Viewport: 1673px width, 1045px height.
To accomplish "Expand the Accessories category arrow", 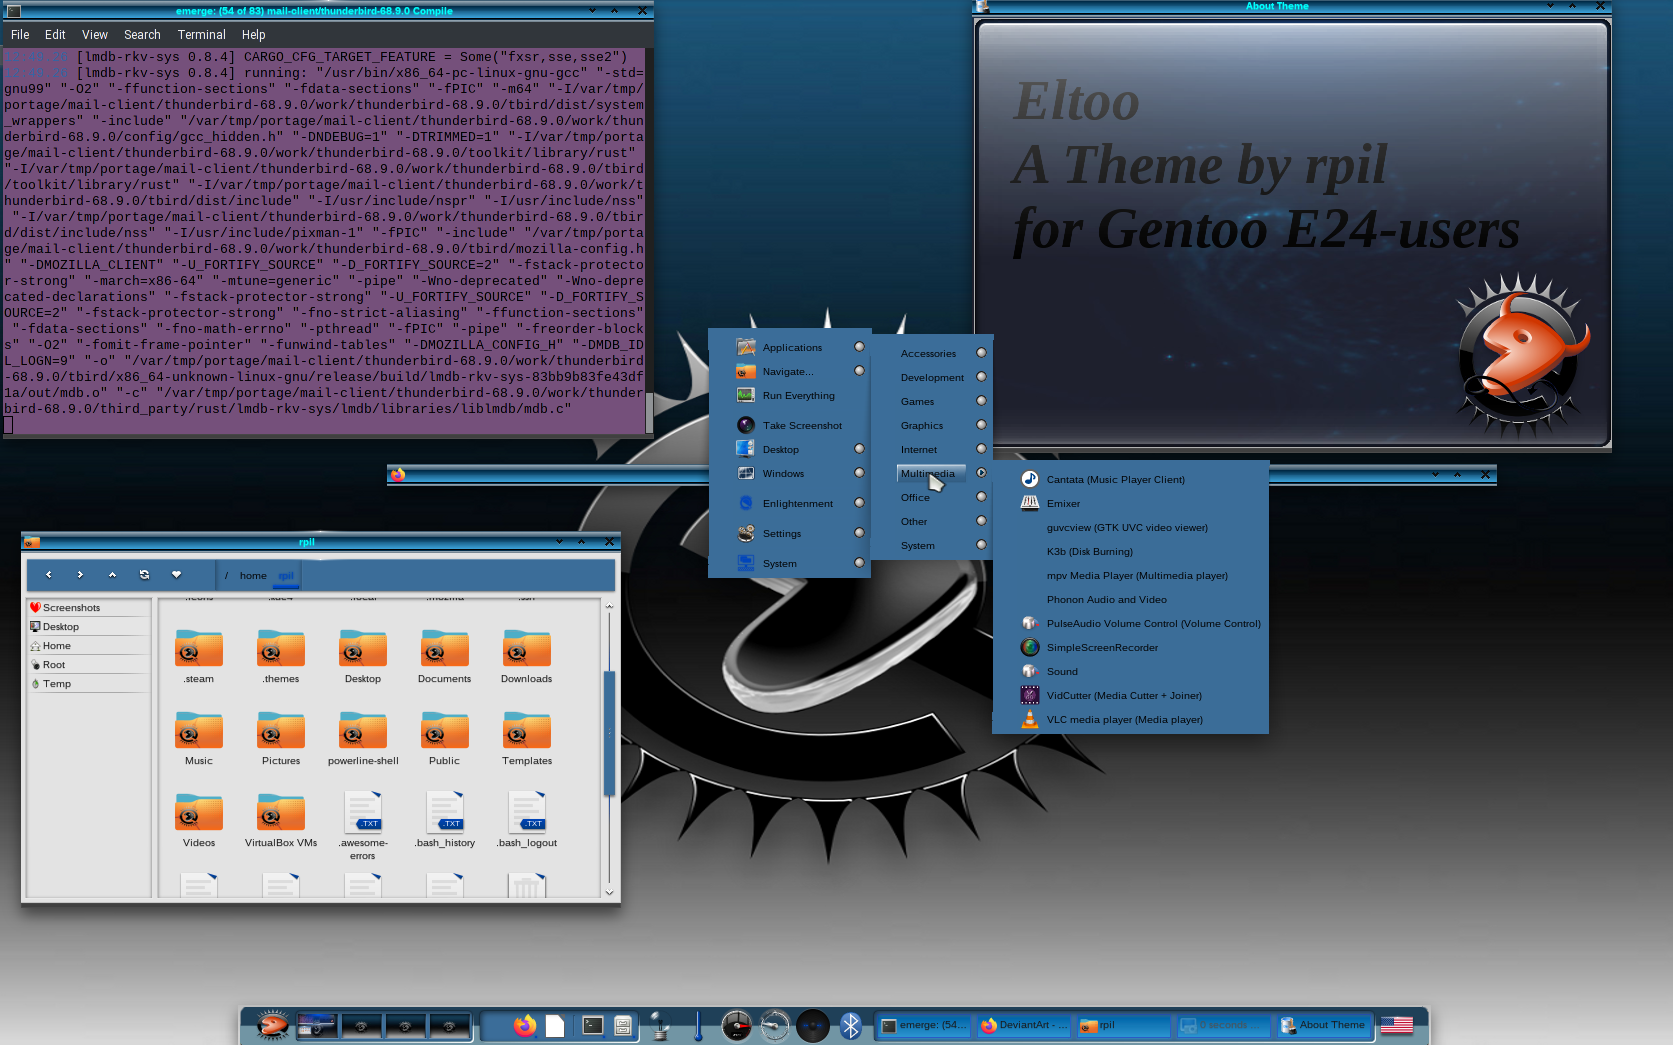I will point(981,353).
